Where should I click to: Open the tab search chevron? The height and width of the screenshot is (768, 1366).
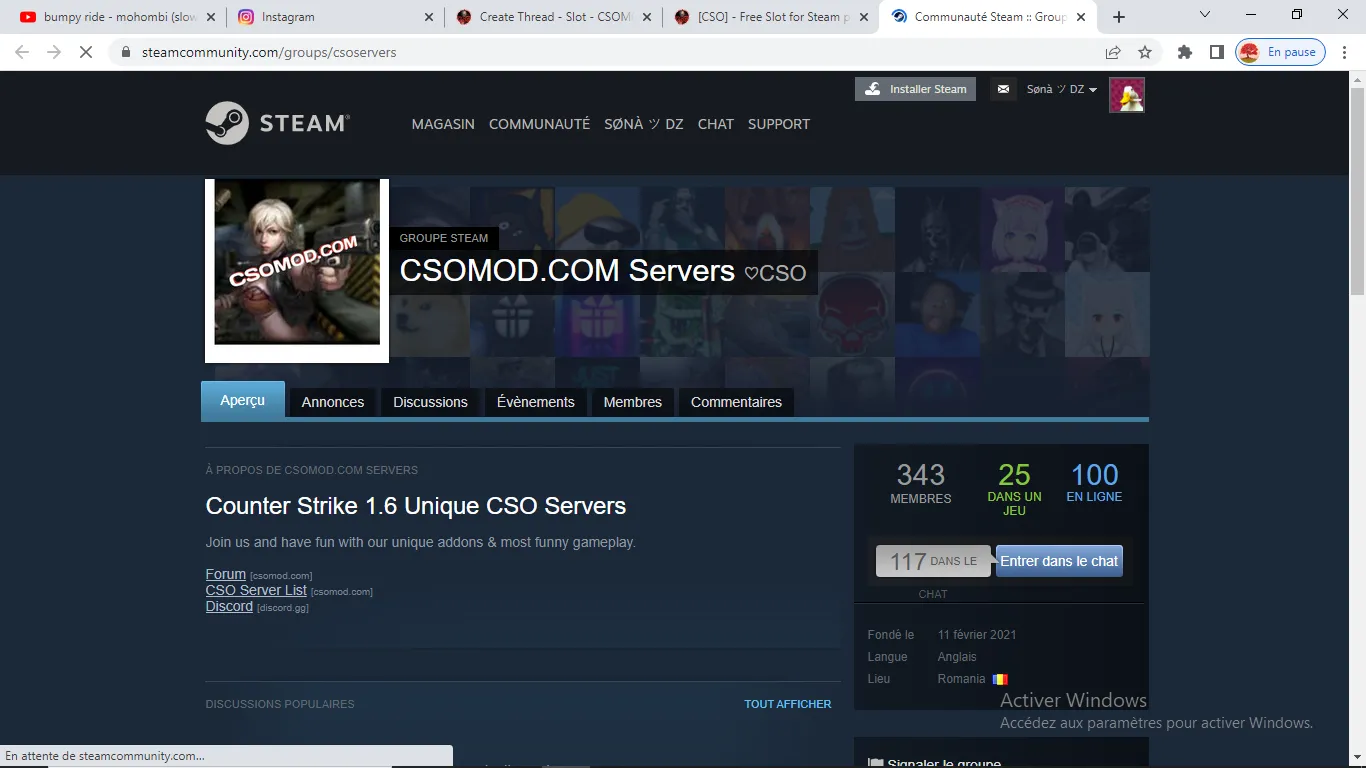point(1205,15)
